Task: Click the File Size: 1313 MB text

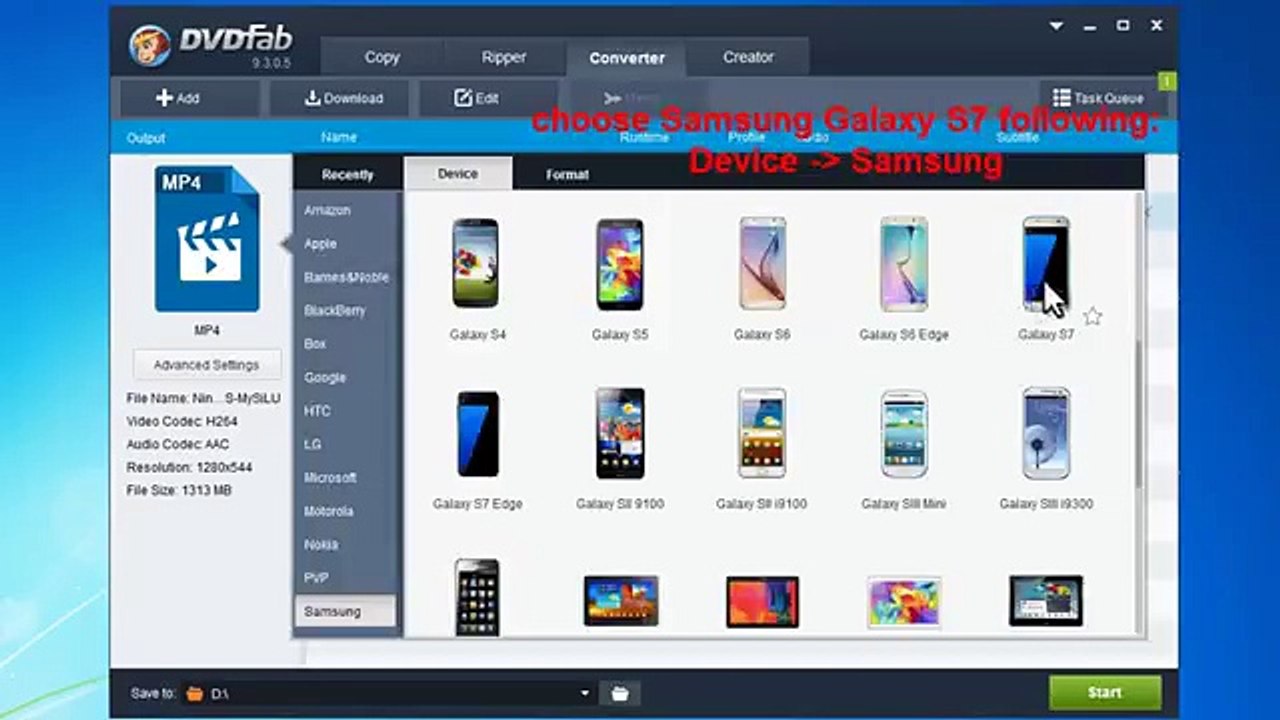Action: (179, 490)
